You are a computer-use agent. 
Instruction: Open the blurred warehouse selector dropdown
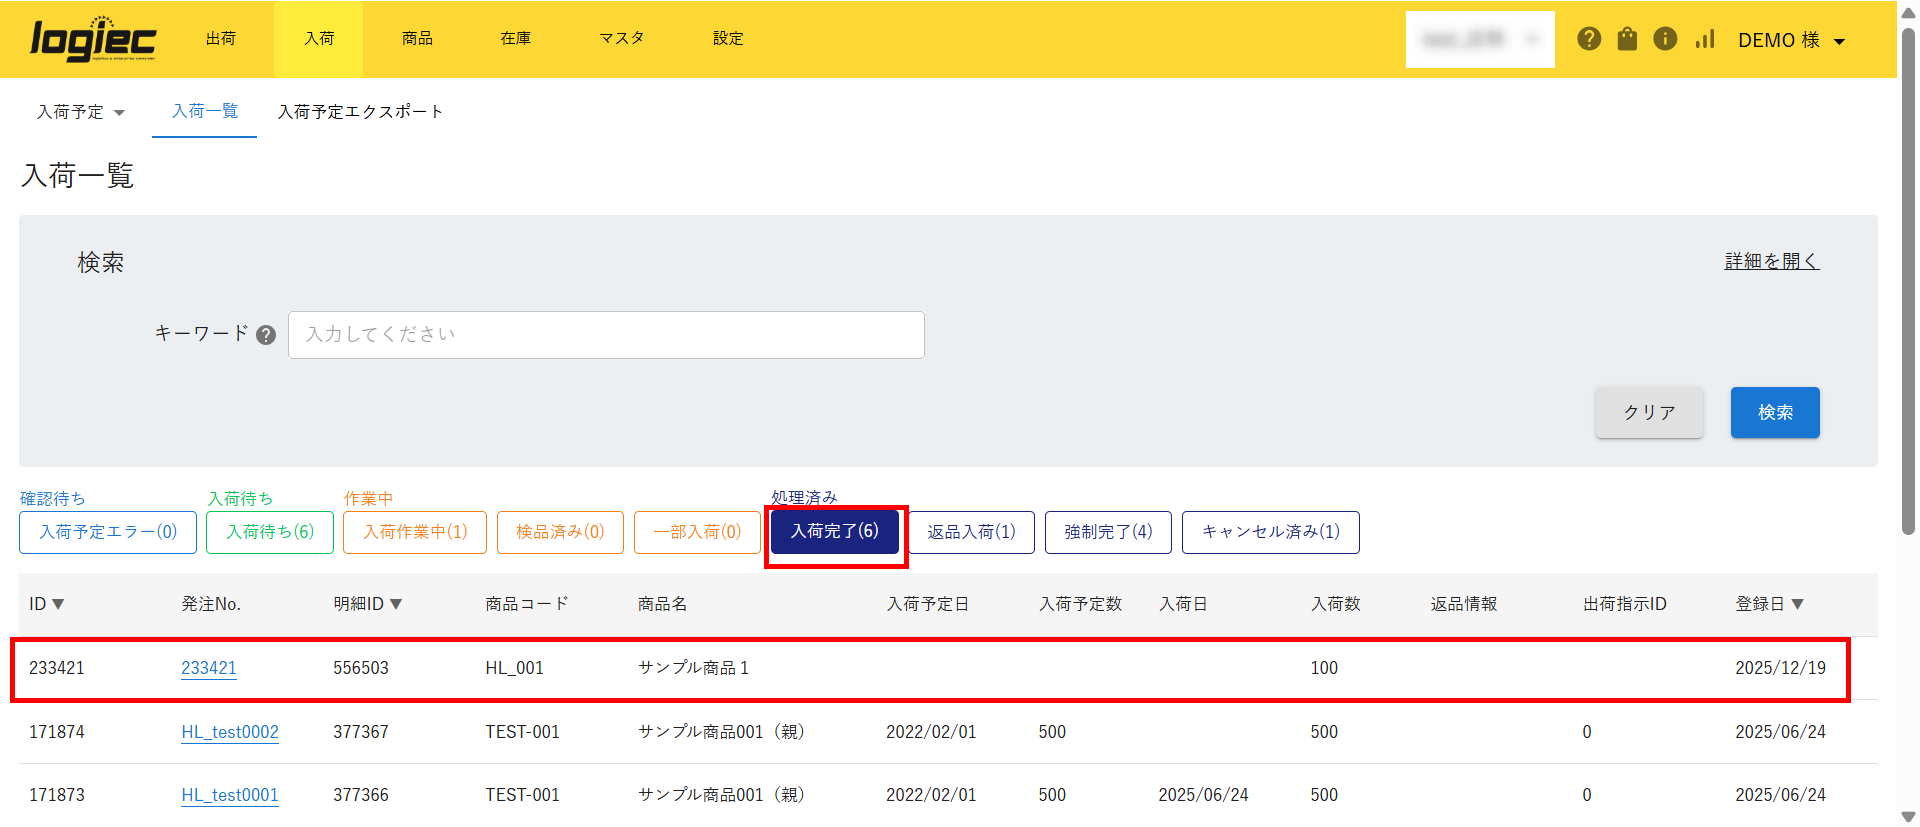point(1480,39)
